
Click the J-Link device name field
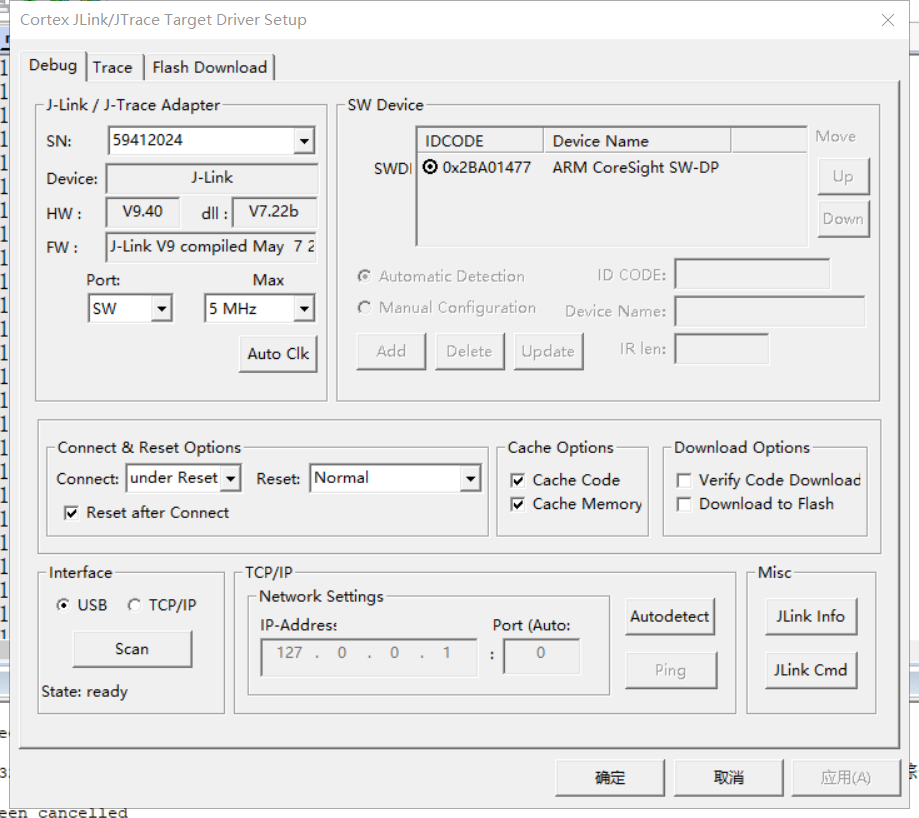[x=212, y=178]
